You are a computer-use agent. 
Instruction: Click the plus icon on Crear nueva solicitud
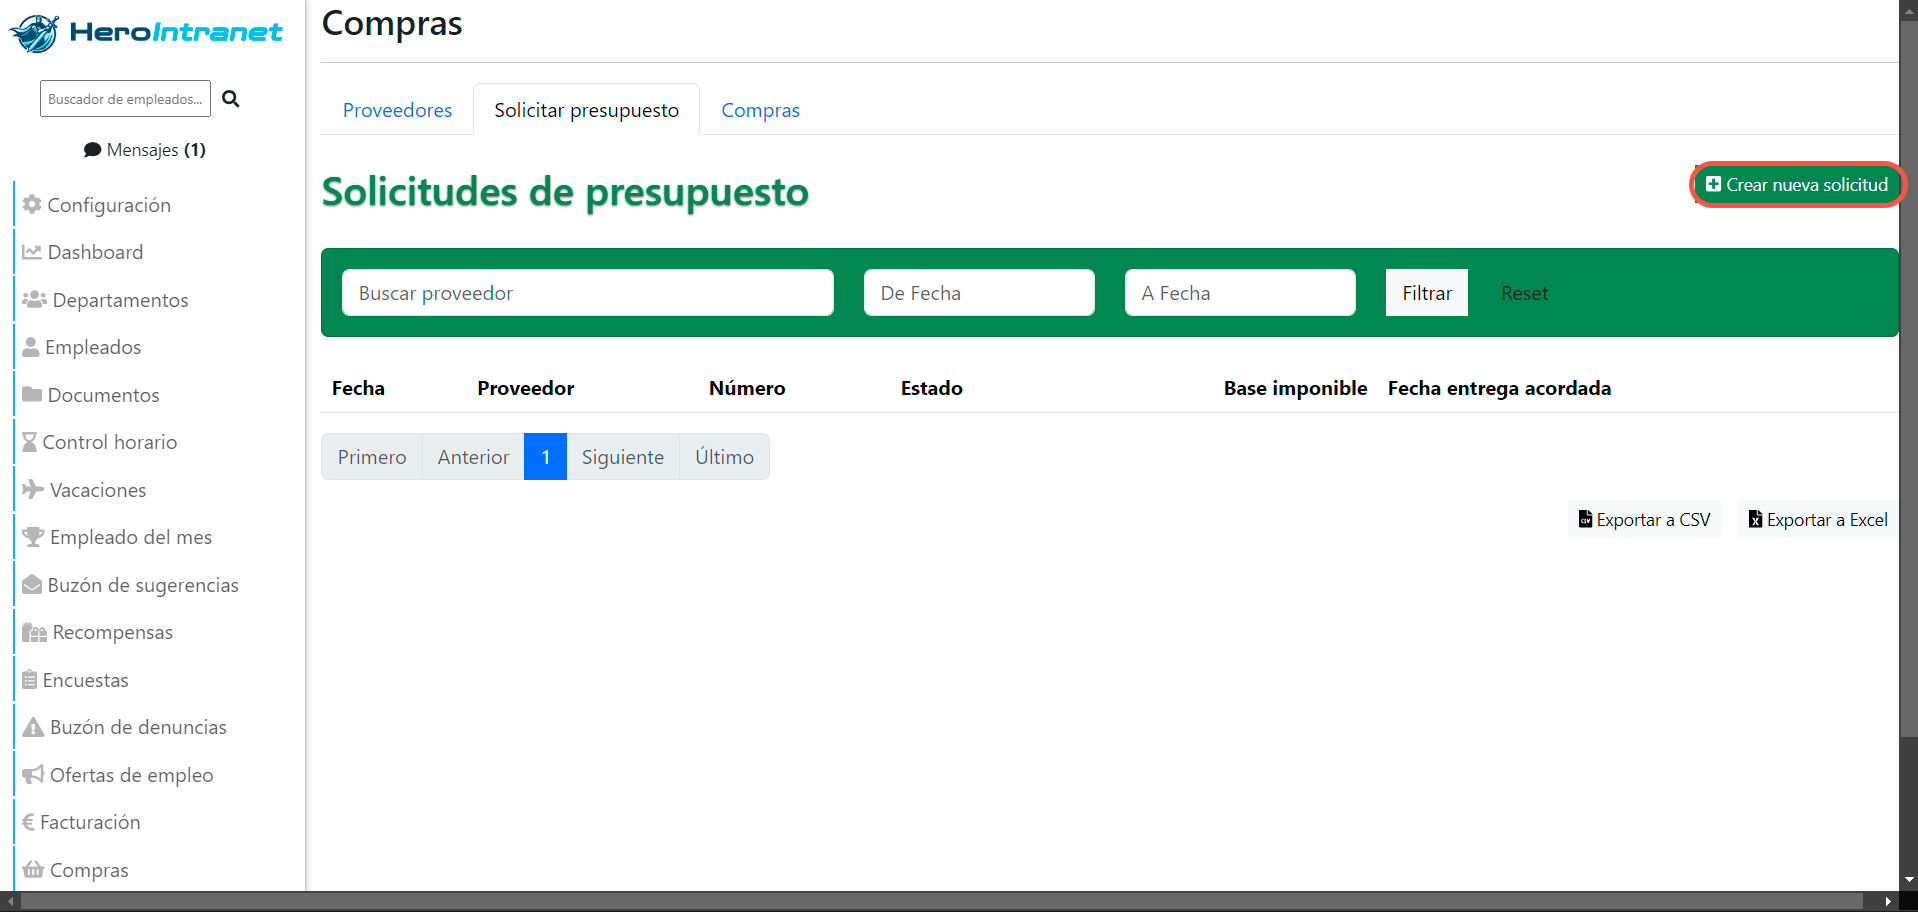(x=1714, y=184)
